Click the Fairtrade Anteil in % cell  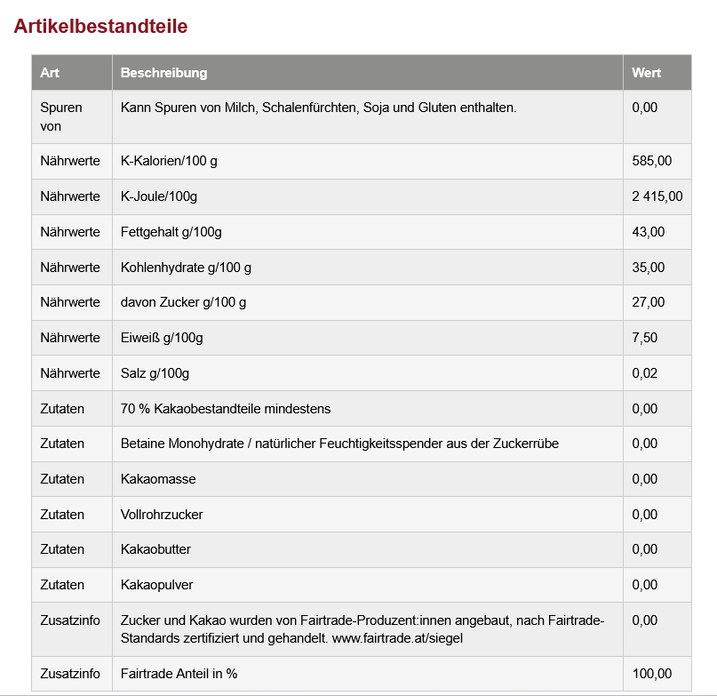[179, 673]
